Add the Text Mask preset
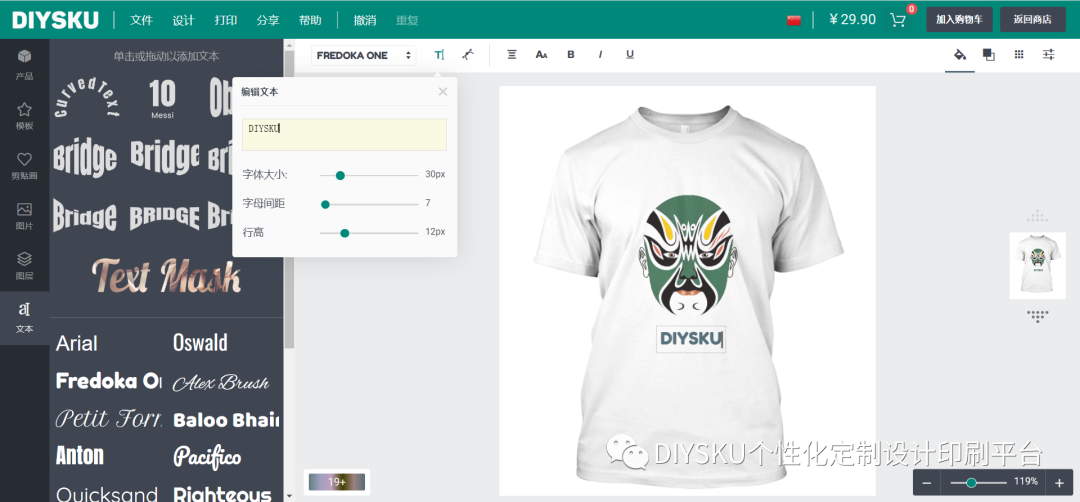Viewport: 1080px width, 502px height. point(167,275)
